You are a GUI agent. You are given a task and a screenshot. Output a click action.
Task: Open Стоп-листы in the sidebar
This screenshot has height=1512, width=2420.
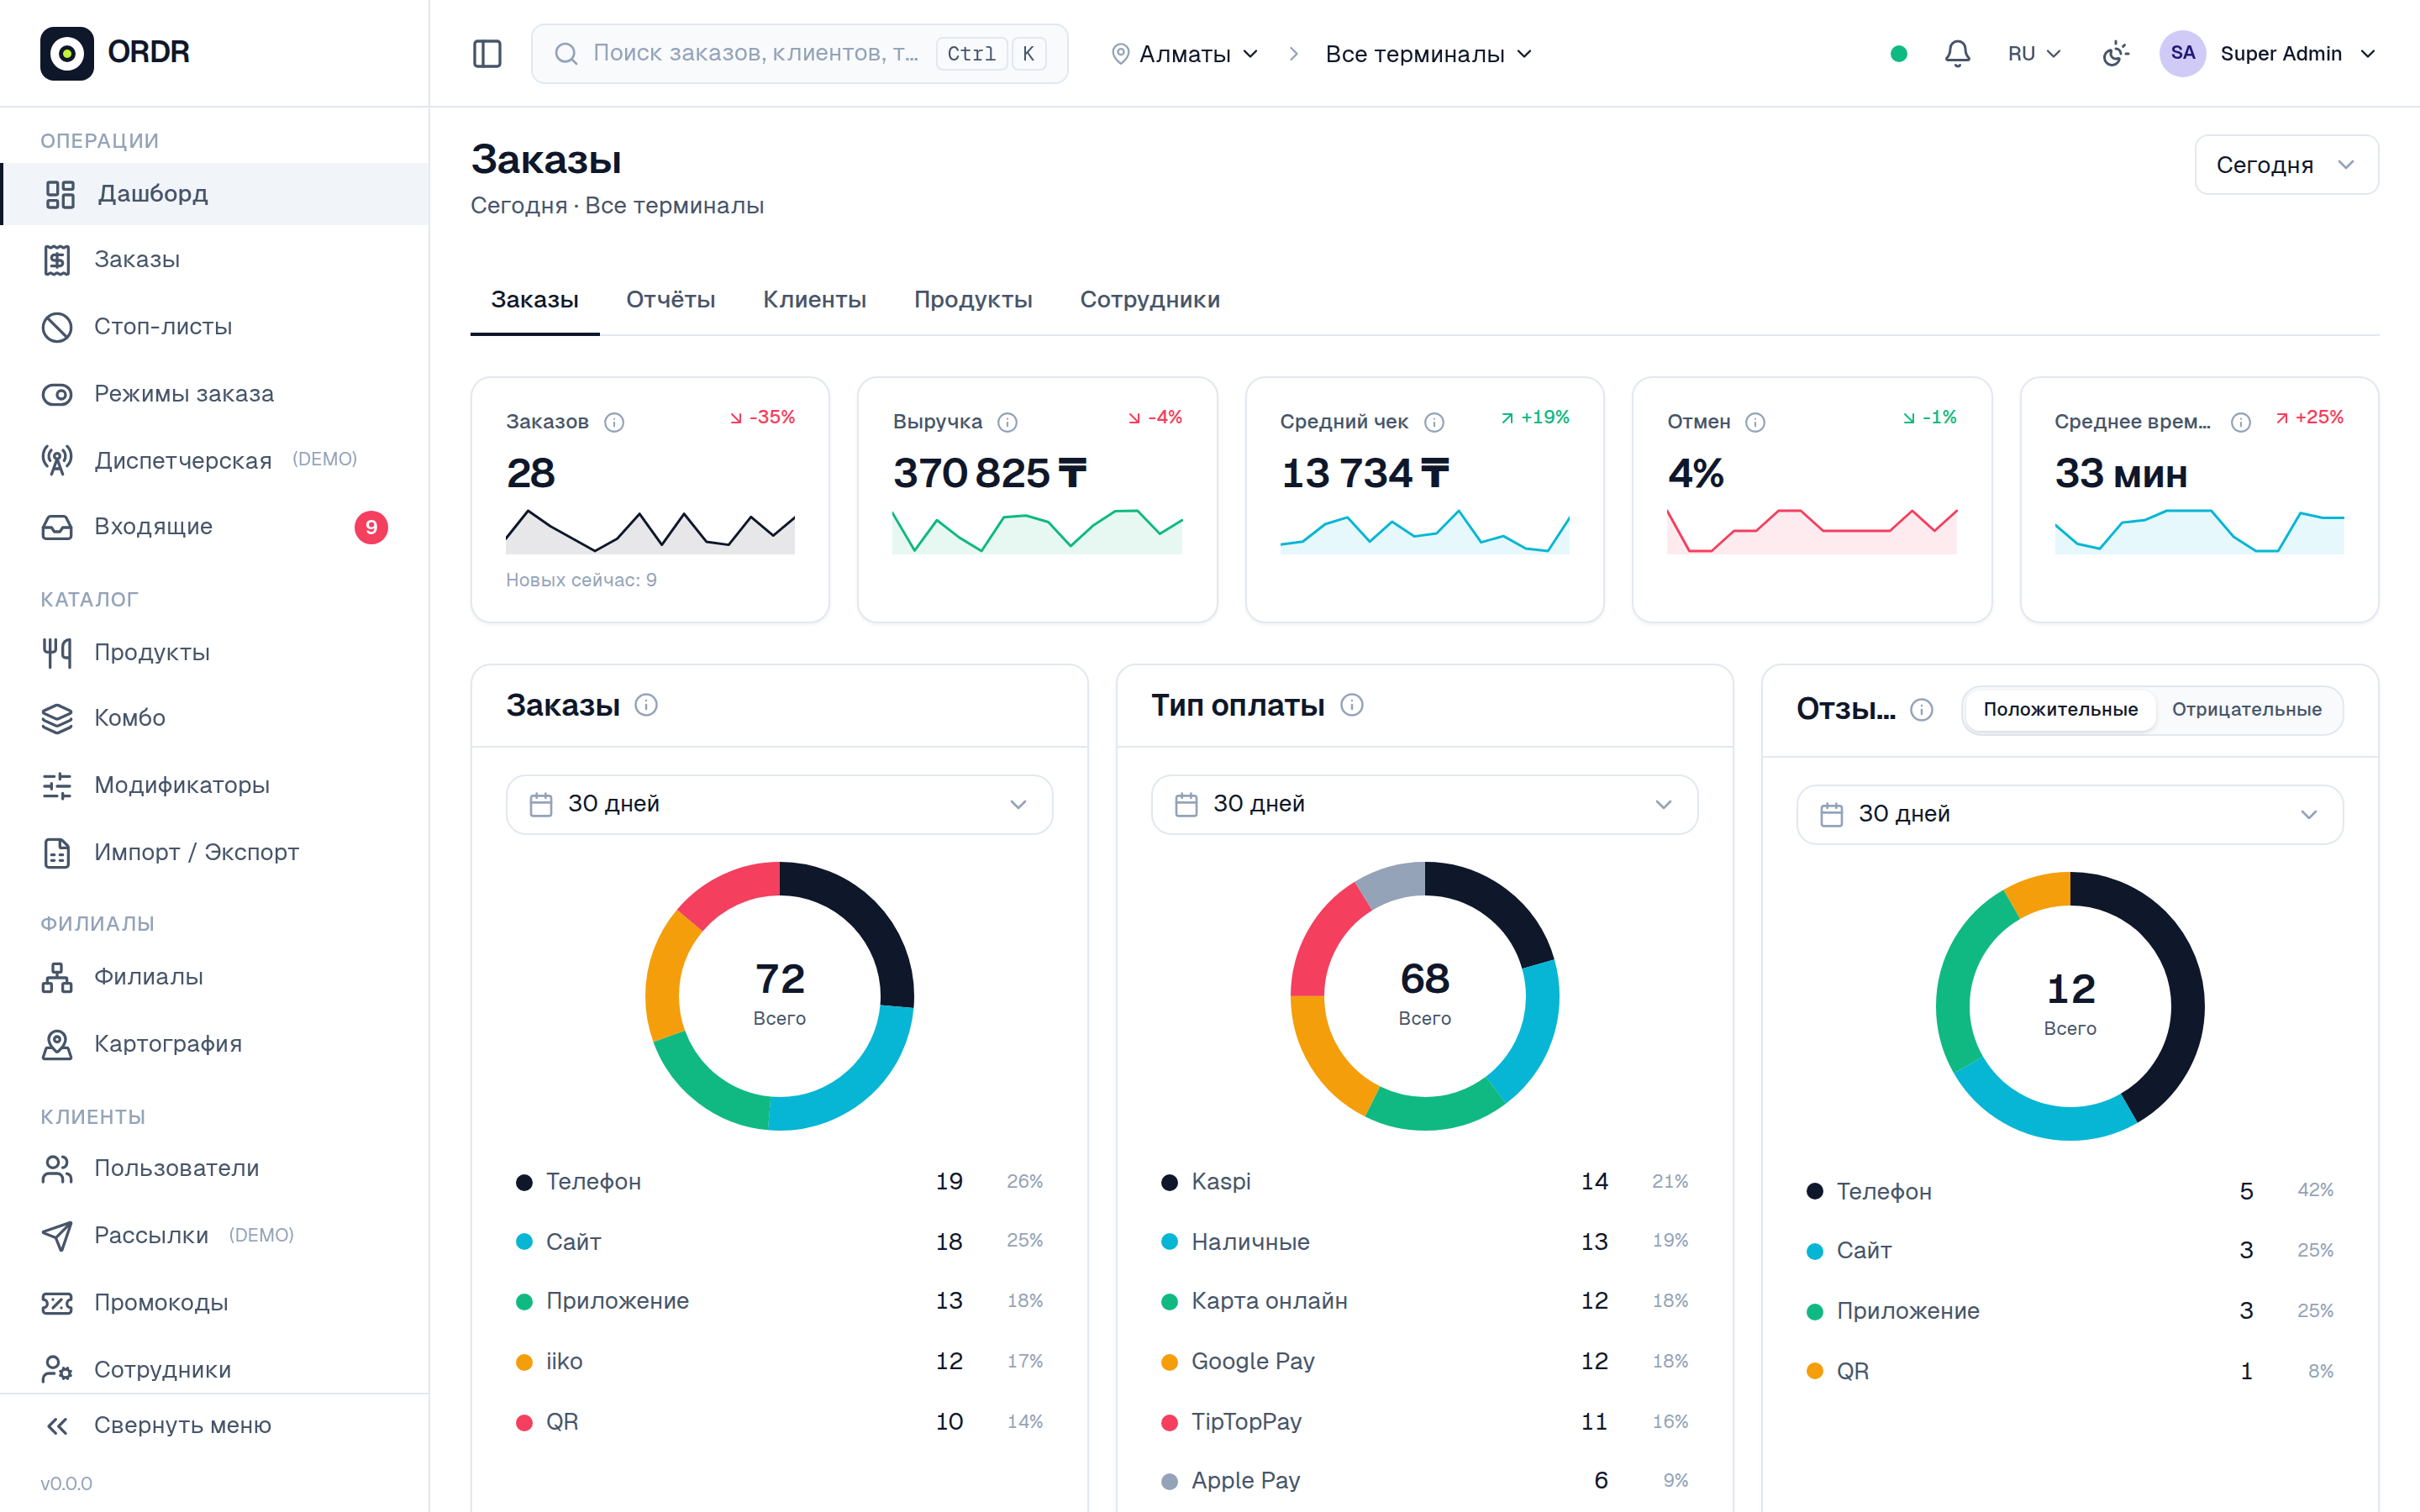(216, 327)
